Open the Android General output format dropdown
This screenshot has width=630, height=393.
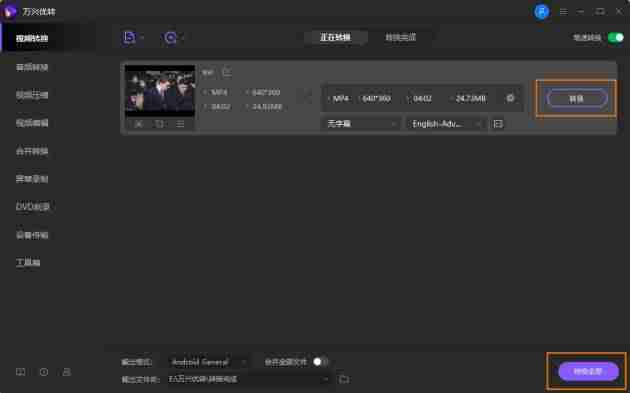coord(208,362)
